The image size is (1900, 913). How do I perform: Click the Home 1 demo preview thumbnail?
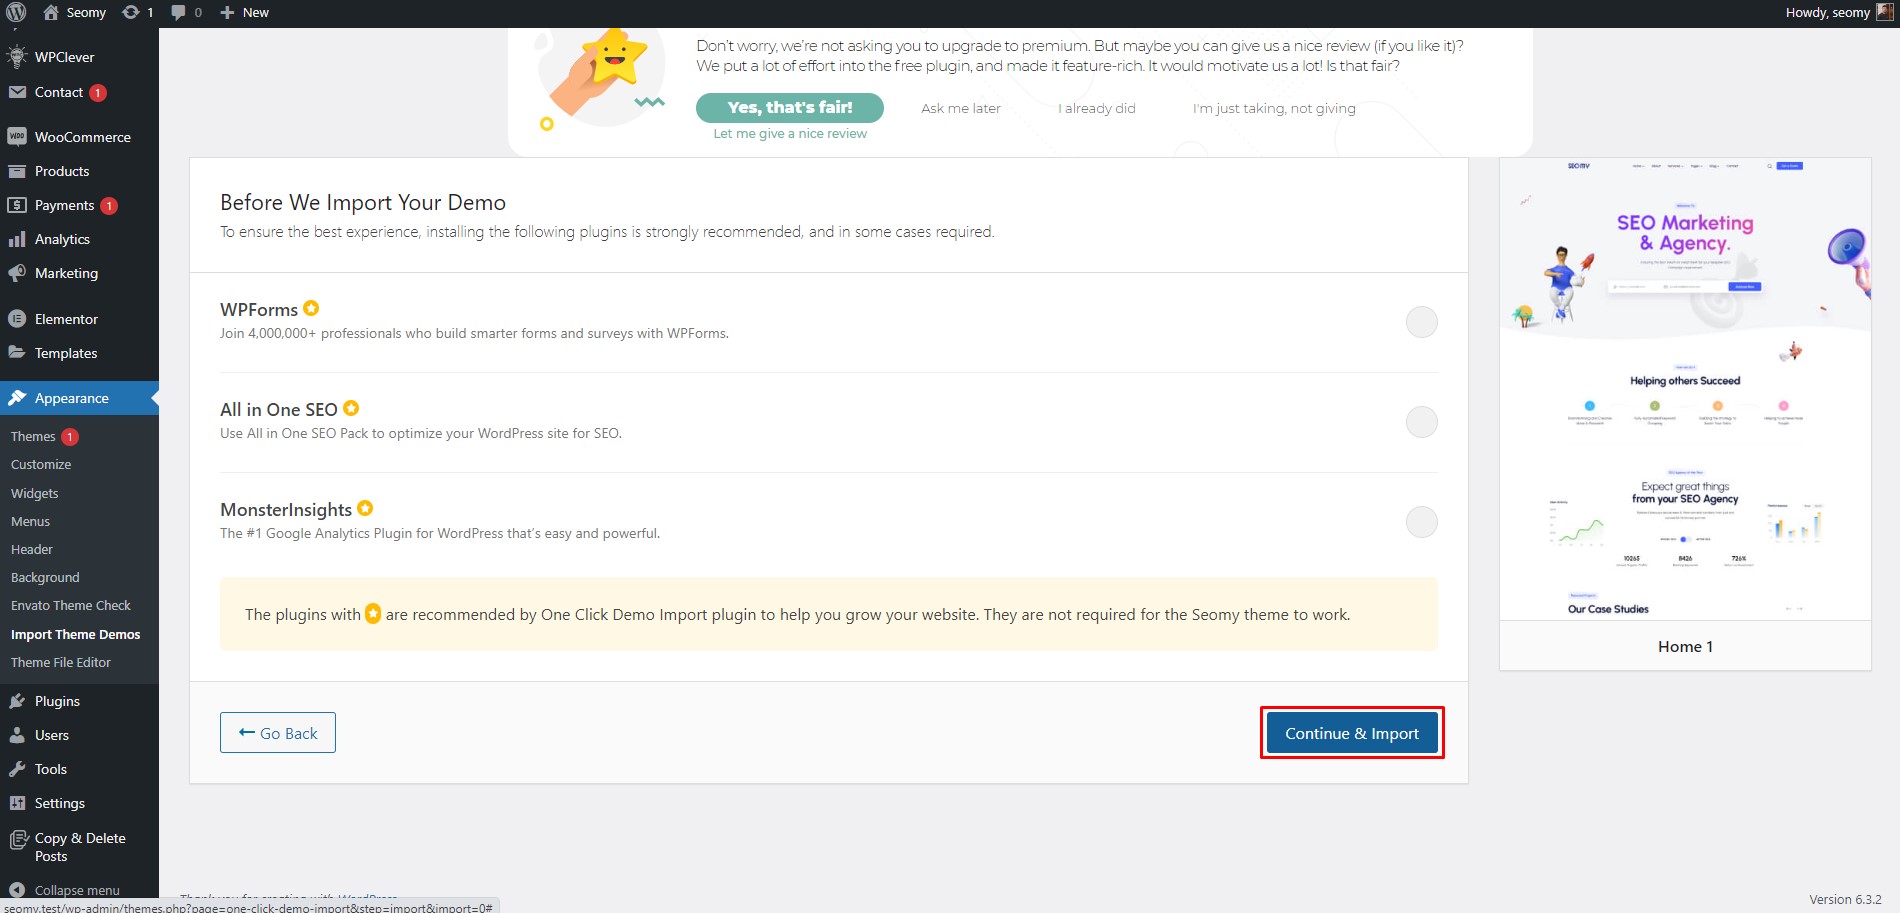click(1685, 389)
